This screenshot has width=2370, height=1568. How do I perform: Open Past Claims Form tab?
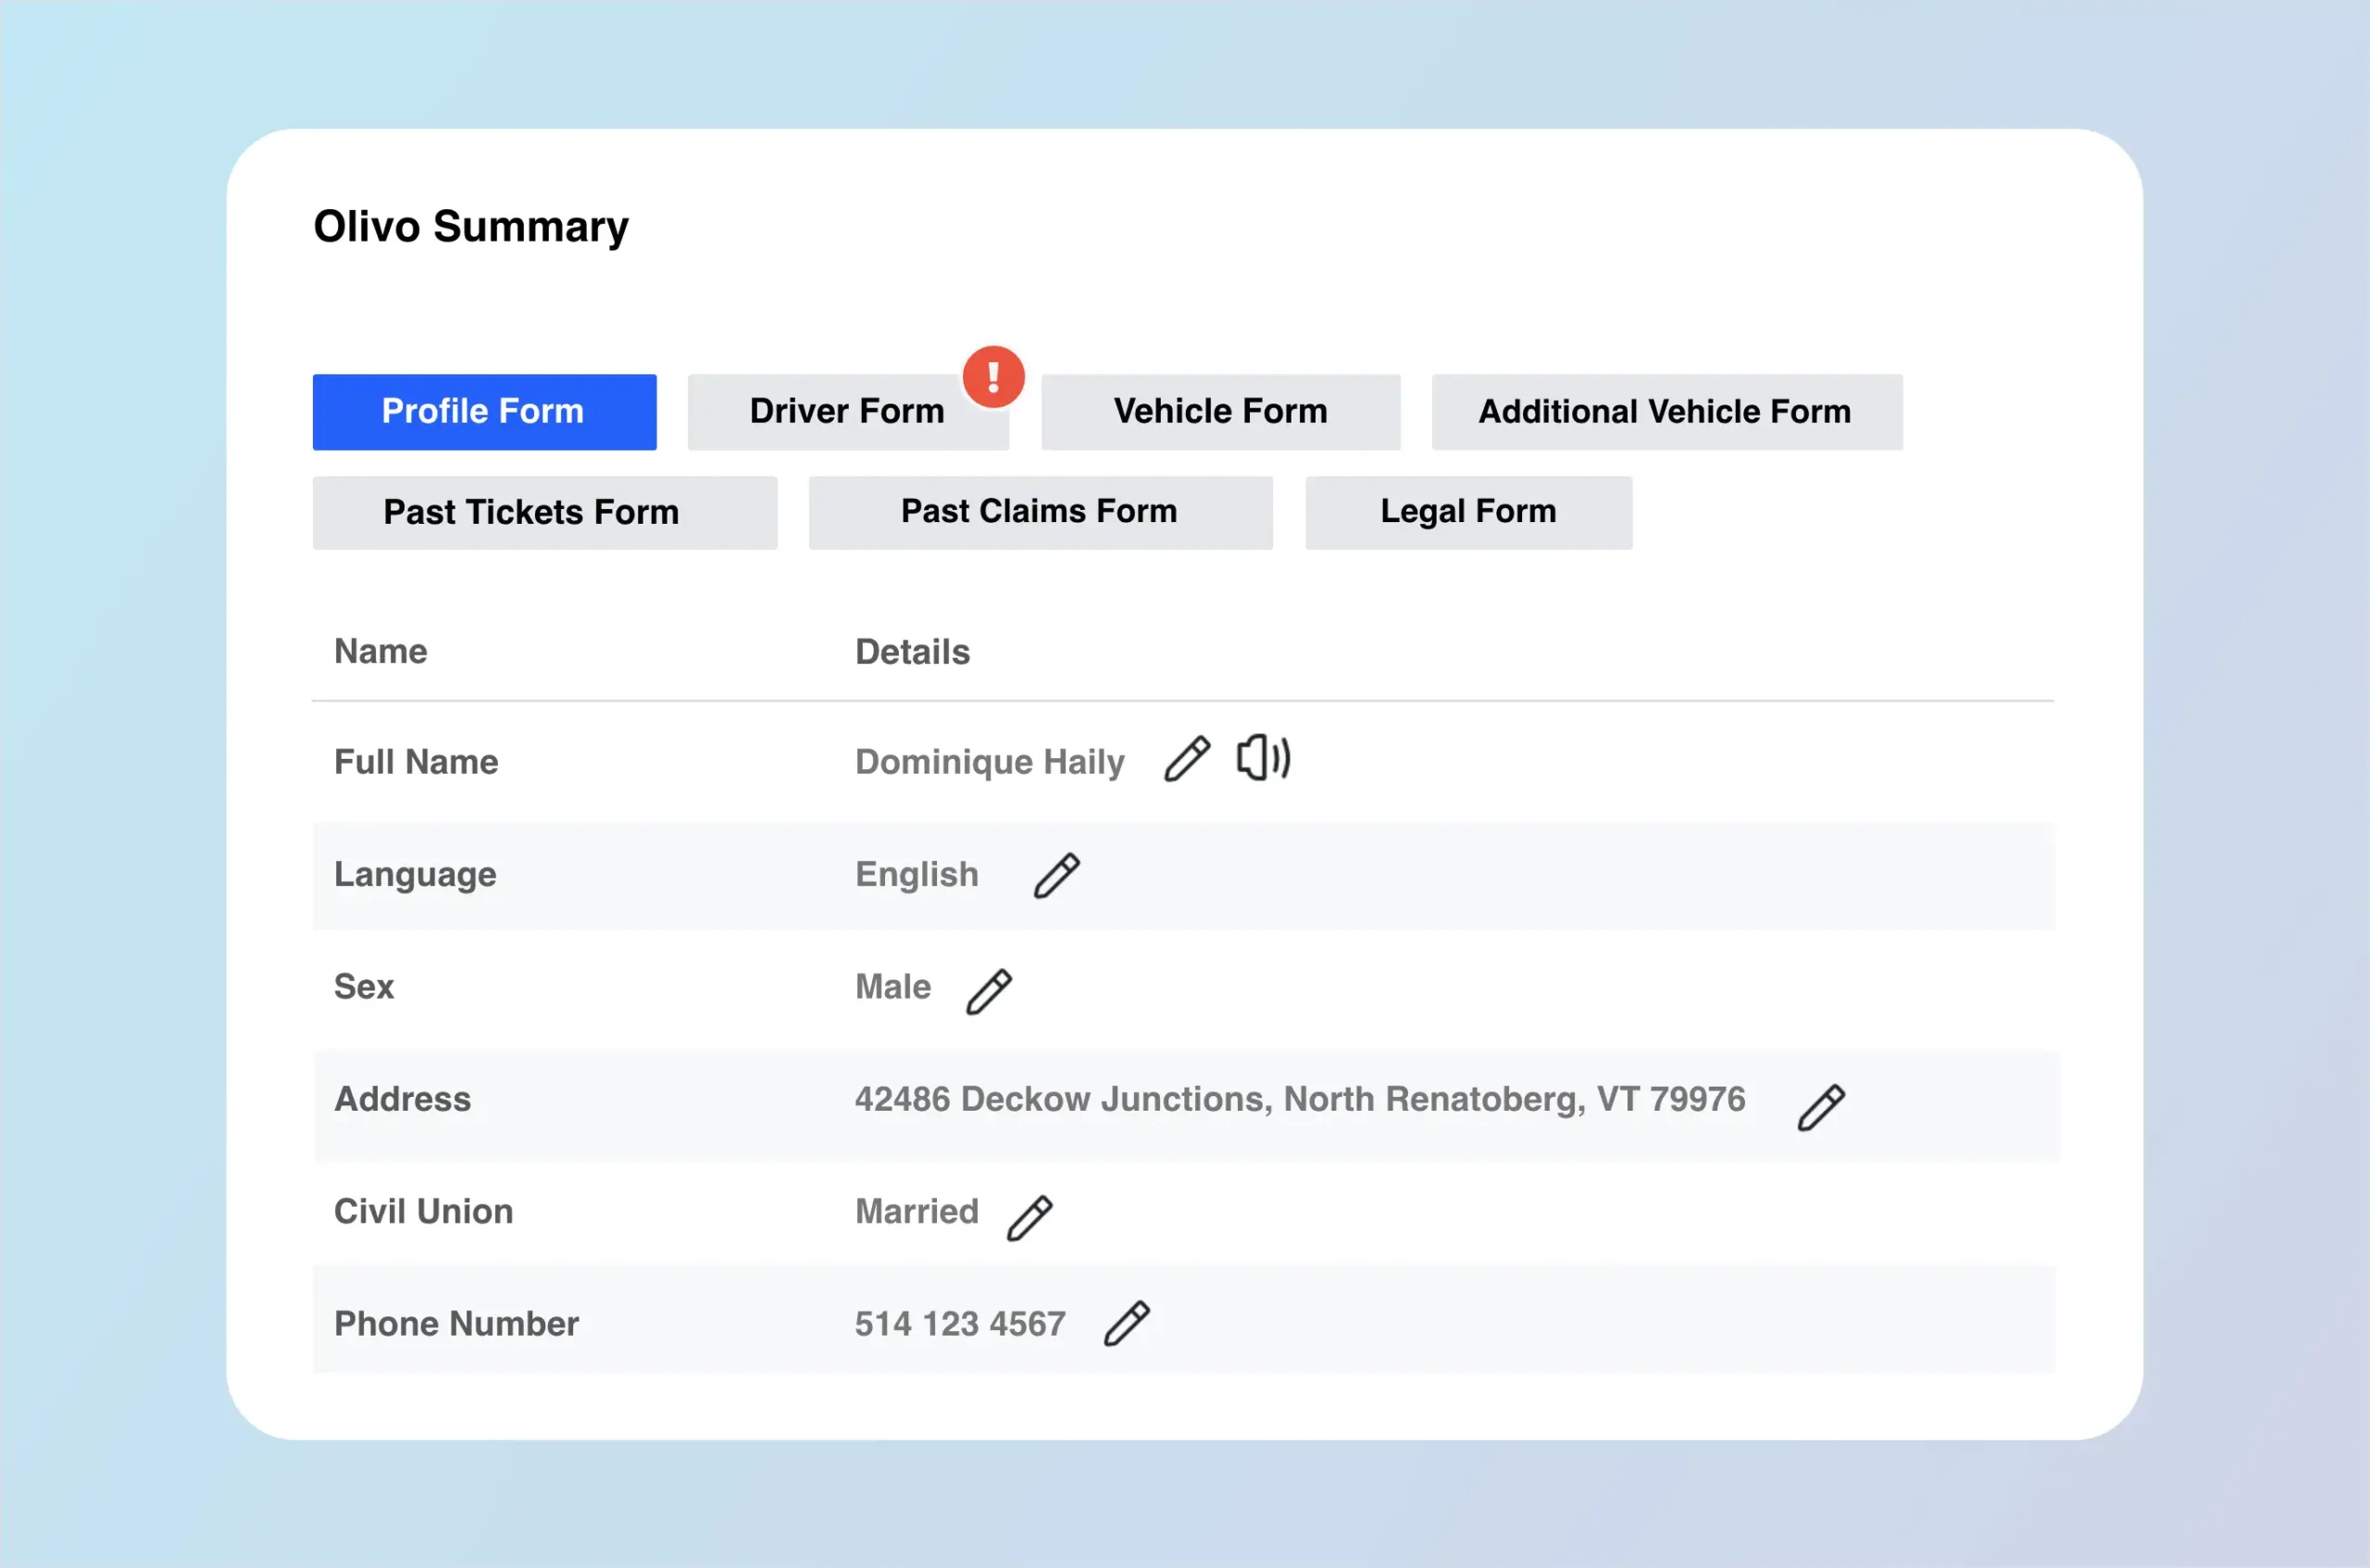coord(1040,512)
